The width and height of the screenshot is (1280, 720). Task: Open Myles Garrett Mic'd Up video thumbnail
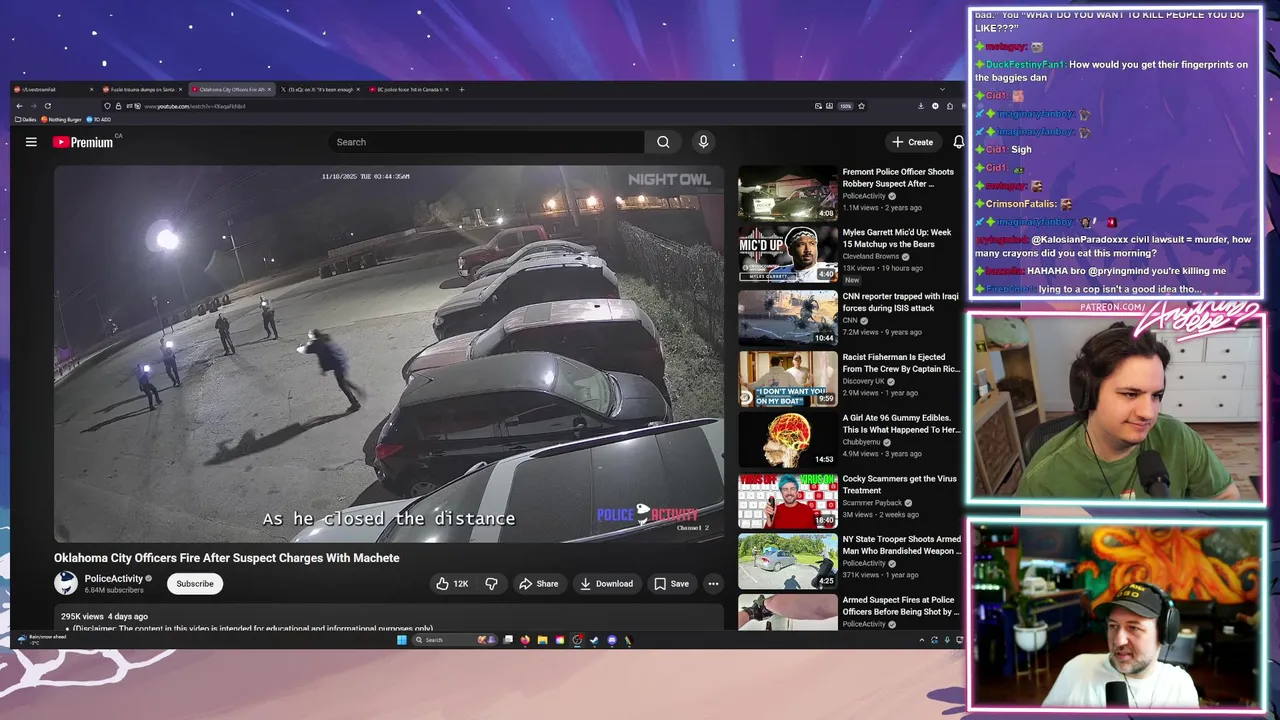pyautogui.click(x=788, y=254)
